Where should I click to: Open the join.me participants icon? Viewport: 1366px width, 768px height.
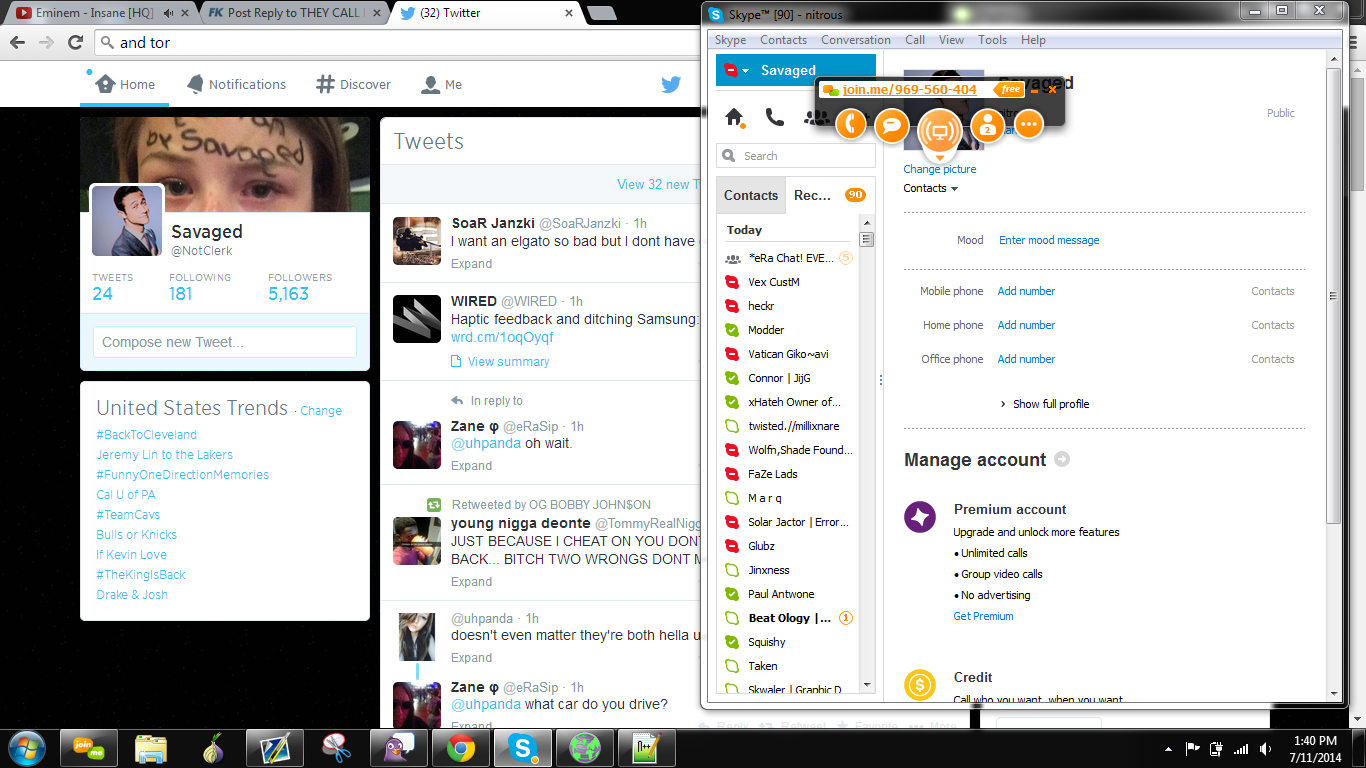988,125
